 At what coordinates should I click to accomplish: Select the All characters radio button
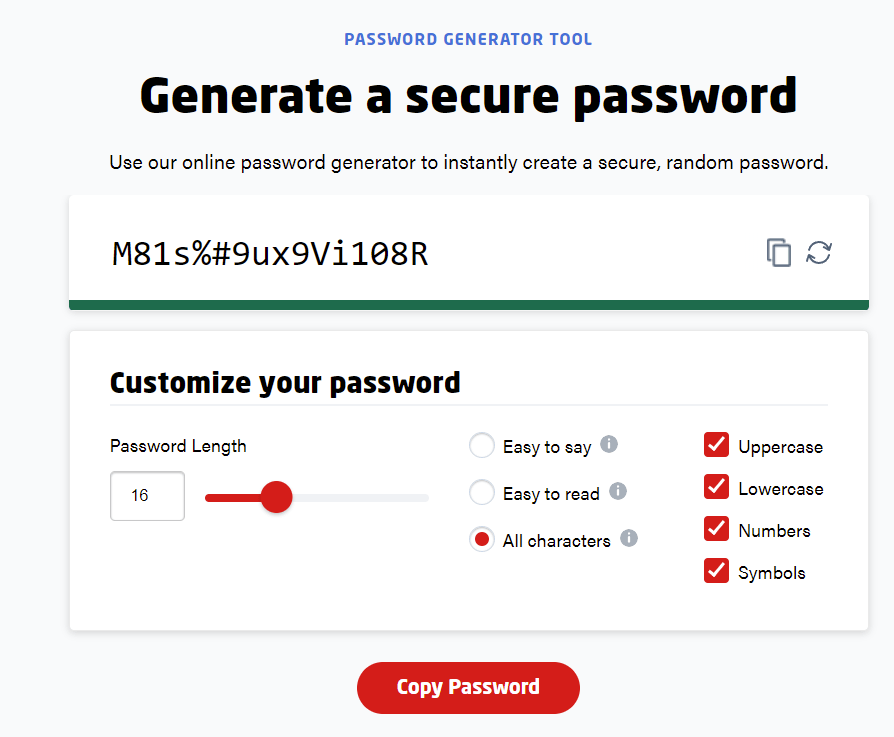point(482,539)
